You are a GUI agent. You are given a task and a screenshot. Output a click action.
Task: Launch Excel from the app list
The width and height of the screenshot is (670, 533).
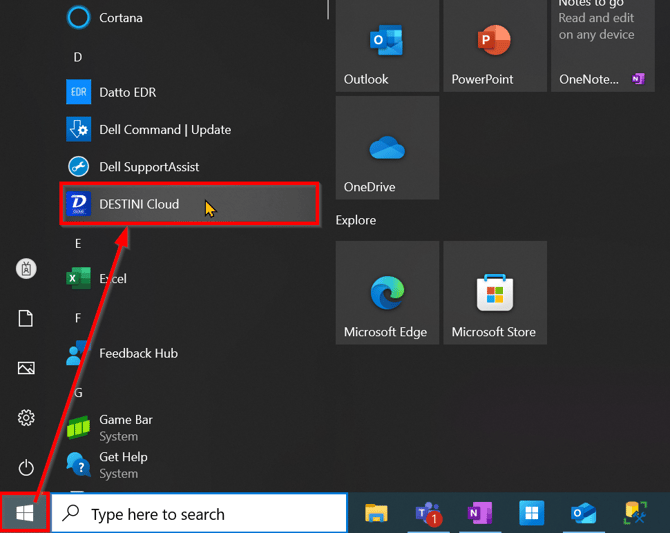point(112,279)
